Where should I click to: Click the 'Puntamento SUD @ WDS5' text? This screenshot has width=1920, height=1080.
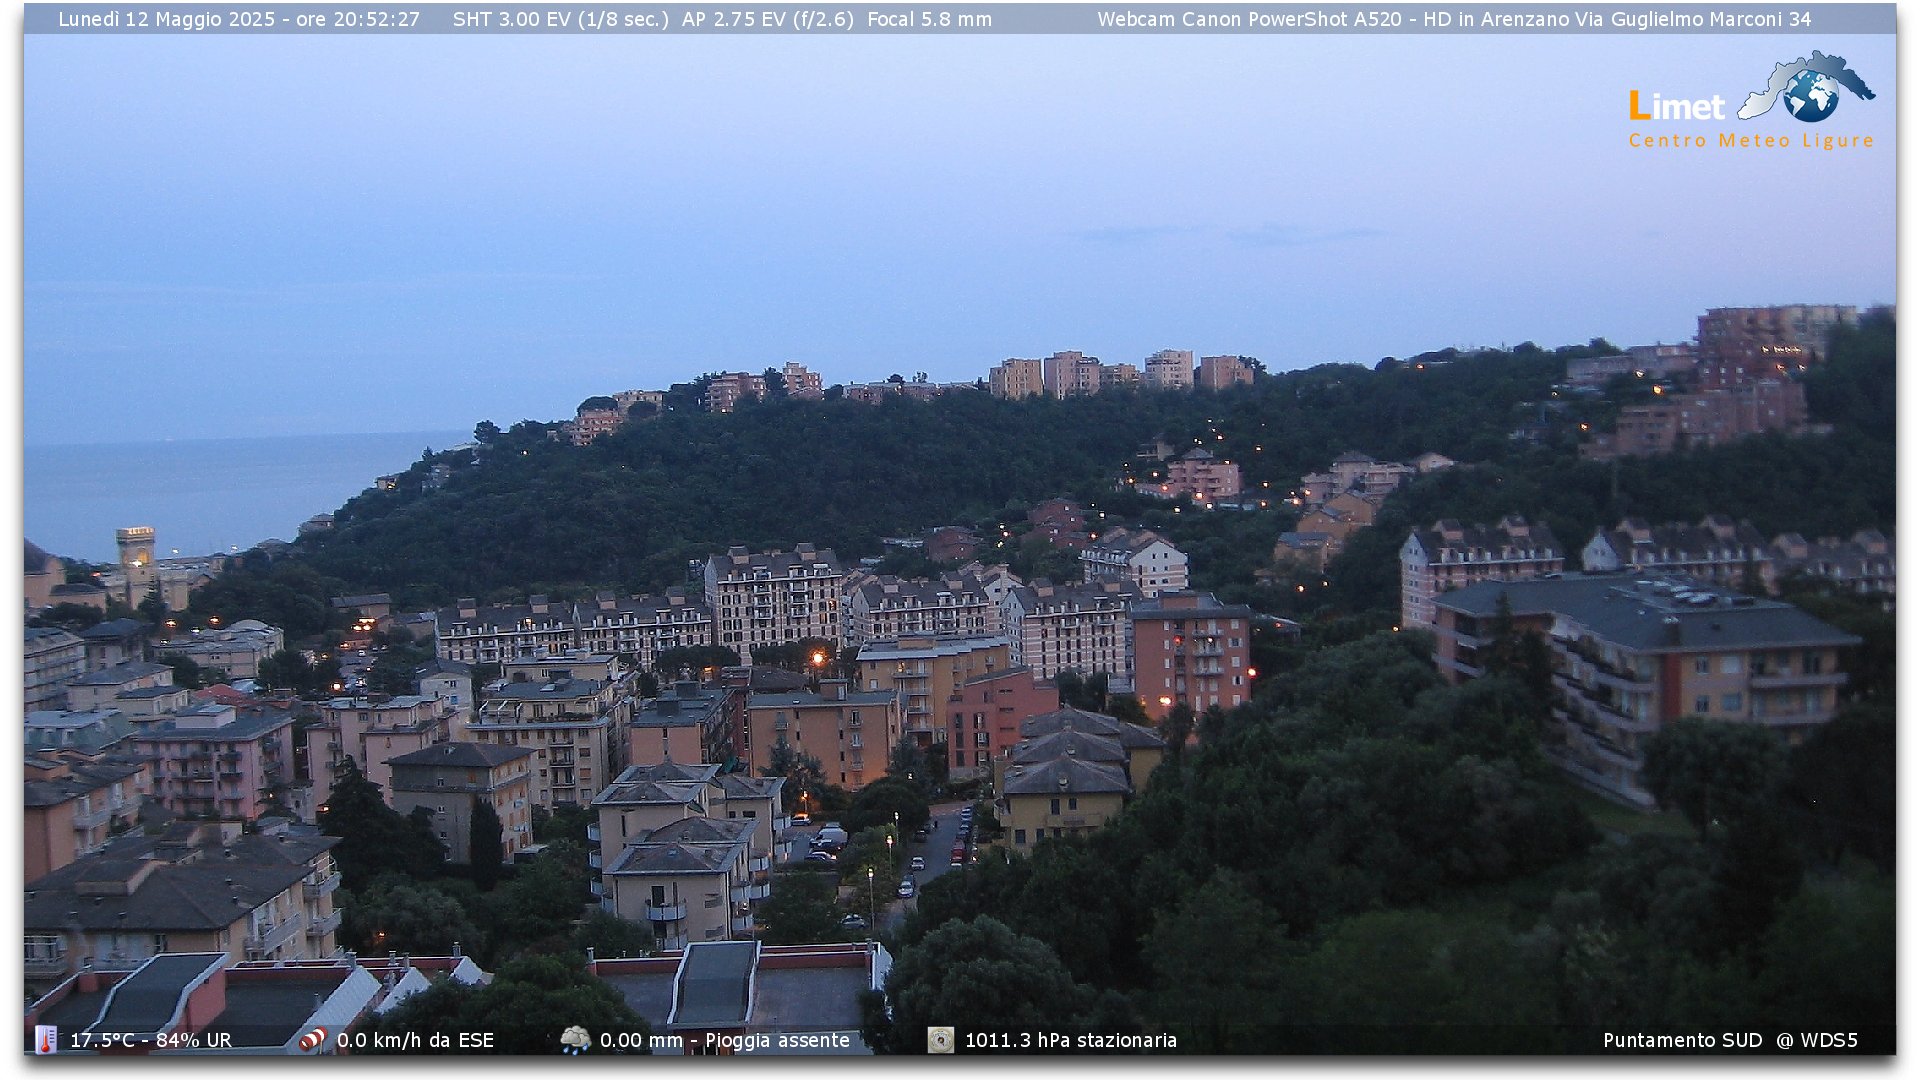pyautogui.click(x=1730, y=1040)
